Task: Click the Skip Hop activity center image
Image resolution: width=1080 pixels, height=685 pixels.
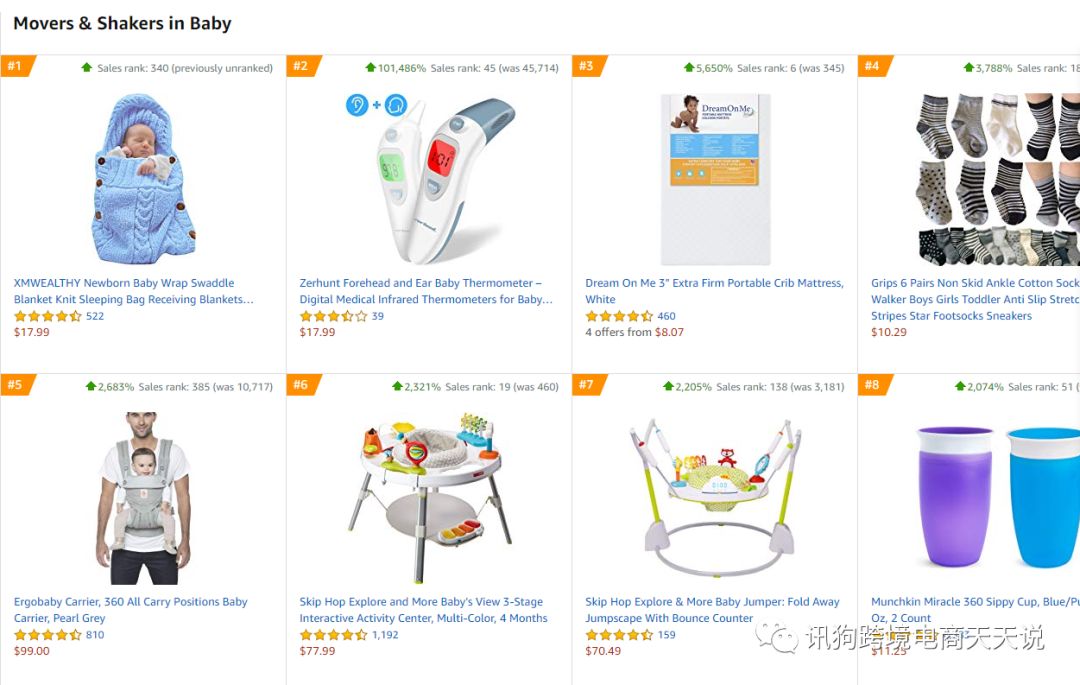Action: [430, 498]
